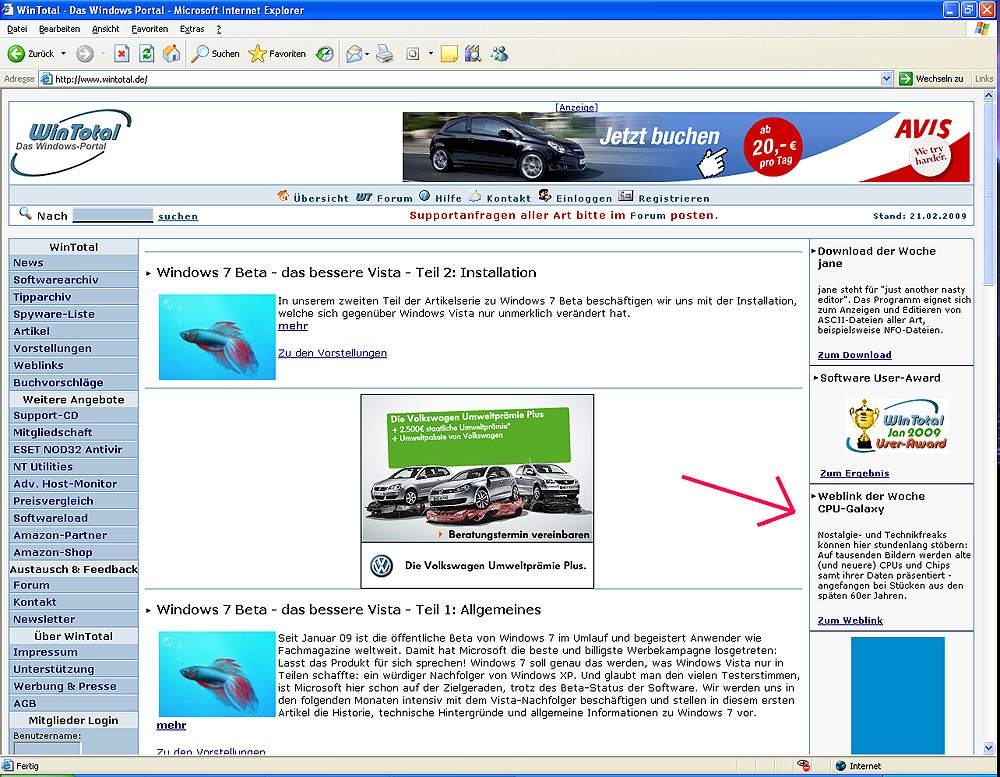Open the History toolbar icon

pyautogui.click(x=325, y=54)
